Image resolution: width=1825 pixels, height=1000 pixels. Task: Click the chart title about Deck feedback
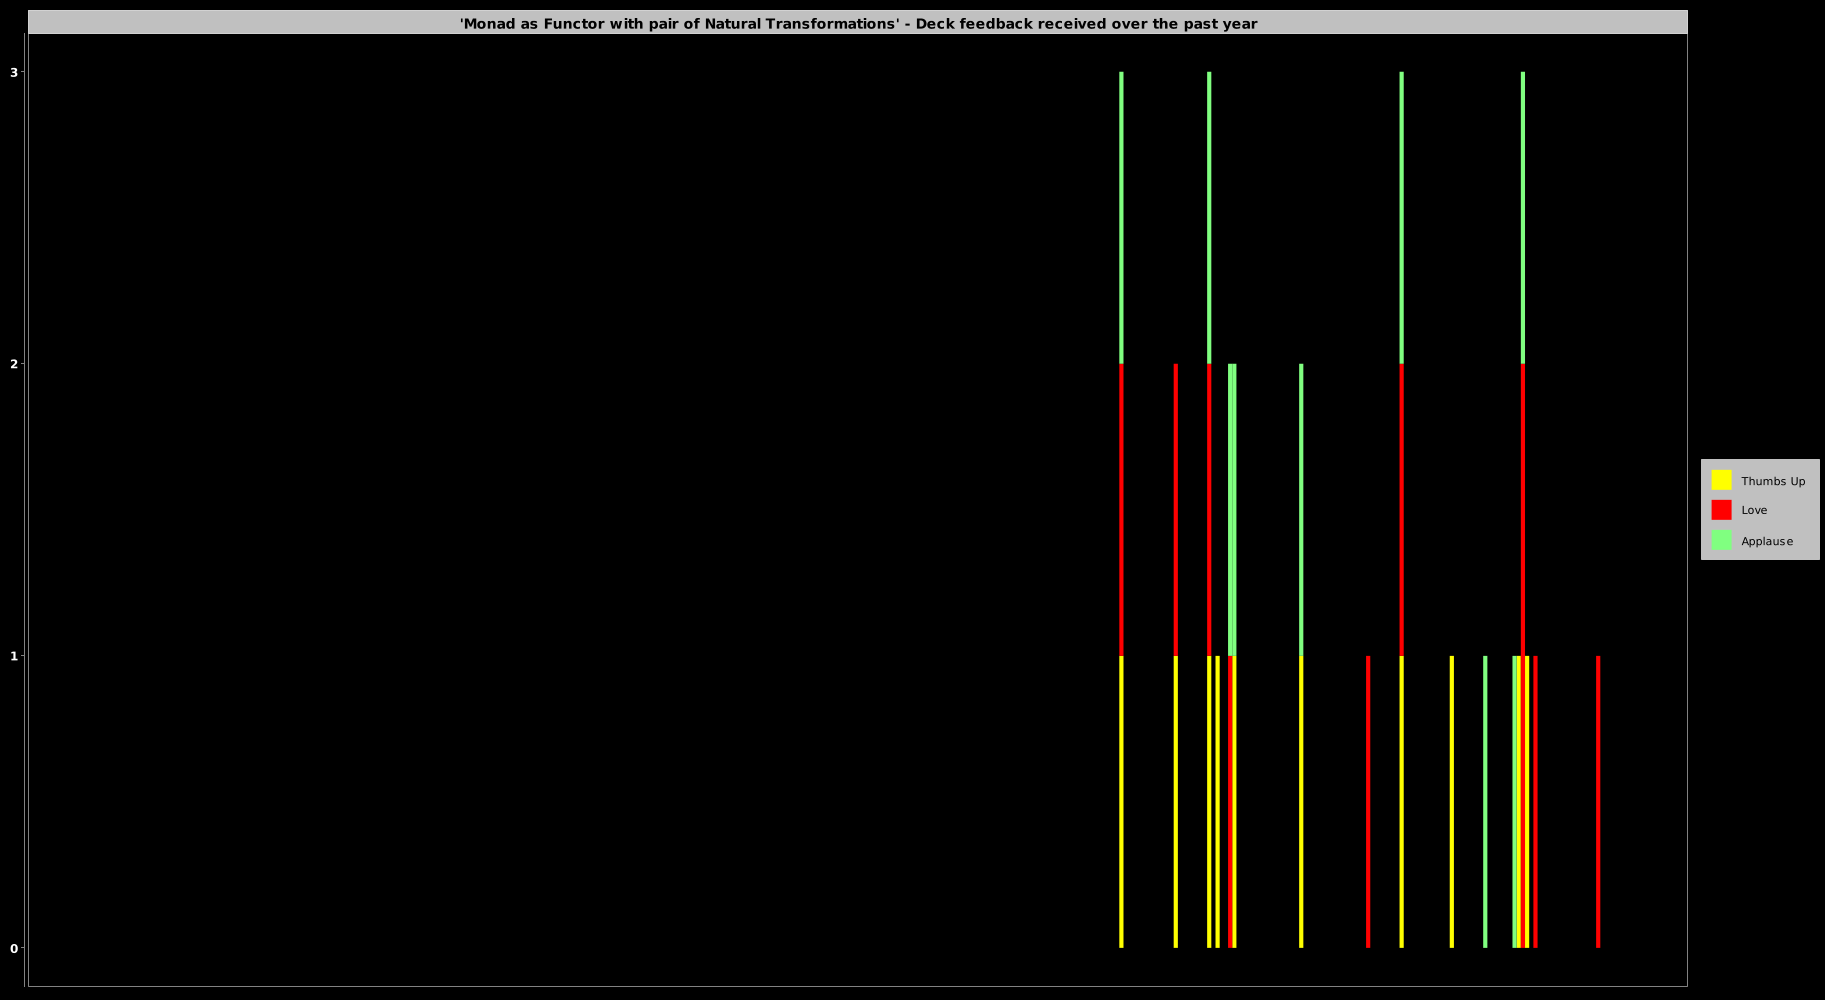(x=858, y=23)
